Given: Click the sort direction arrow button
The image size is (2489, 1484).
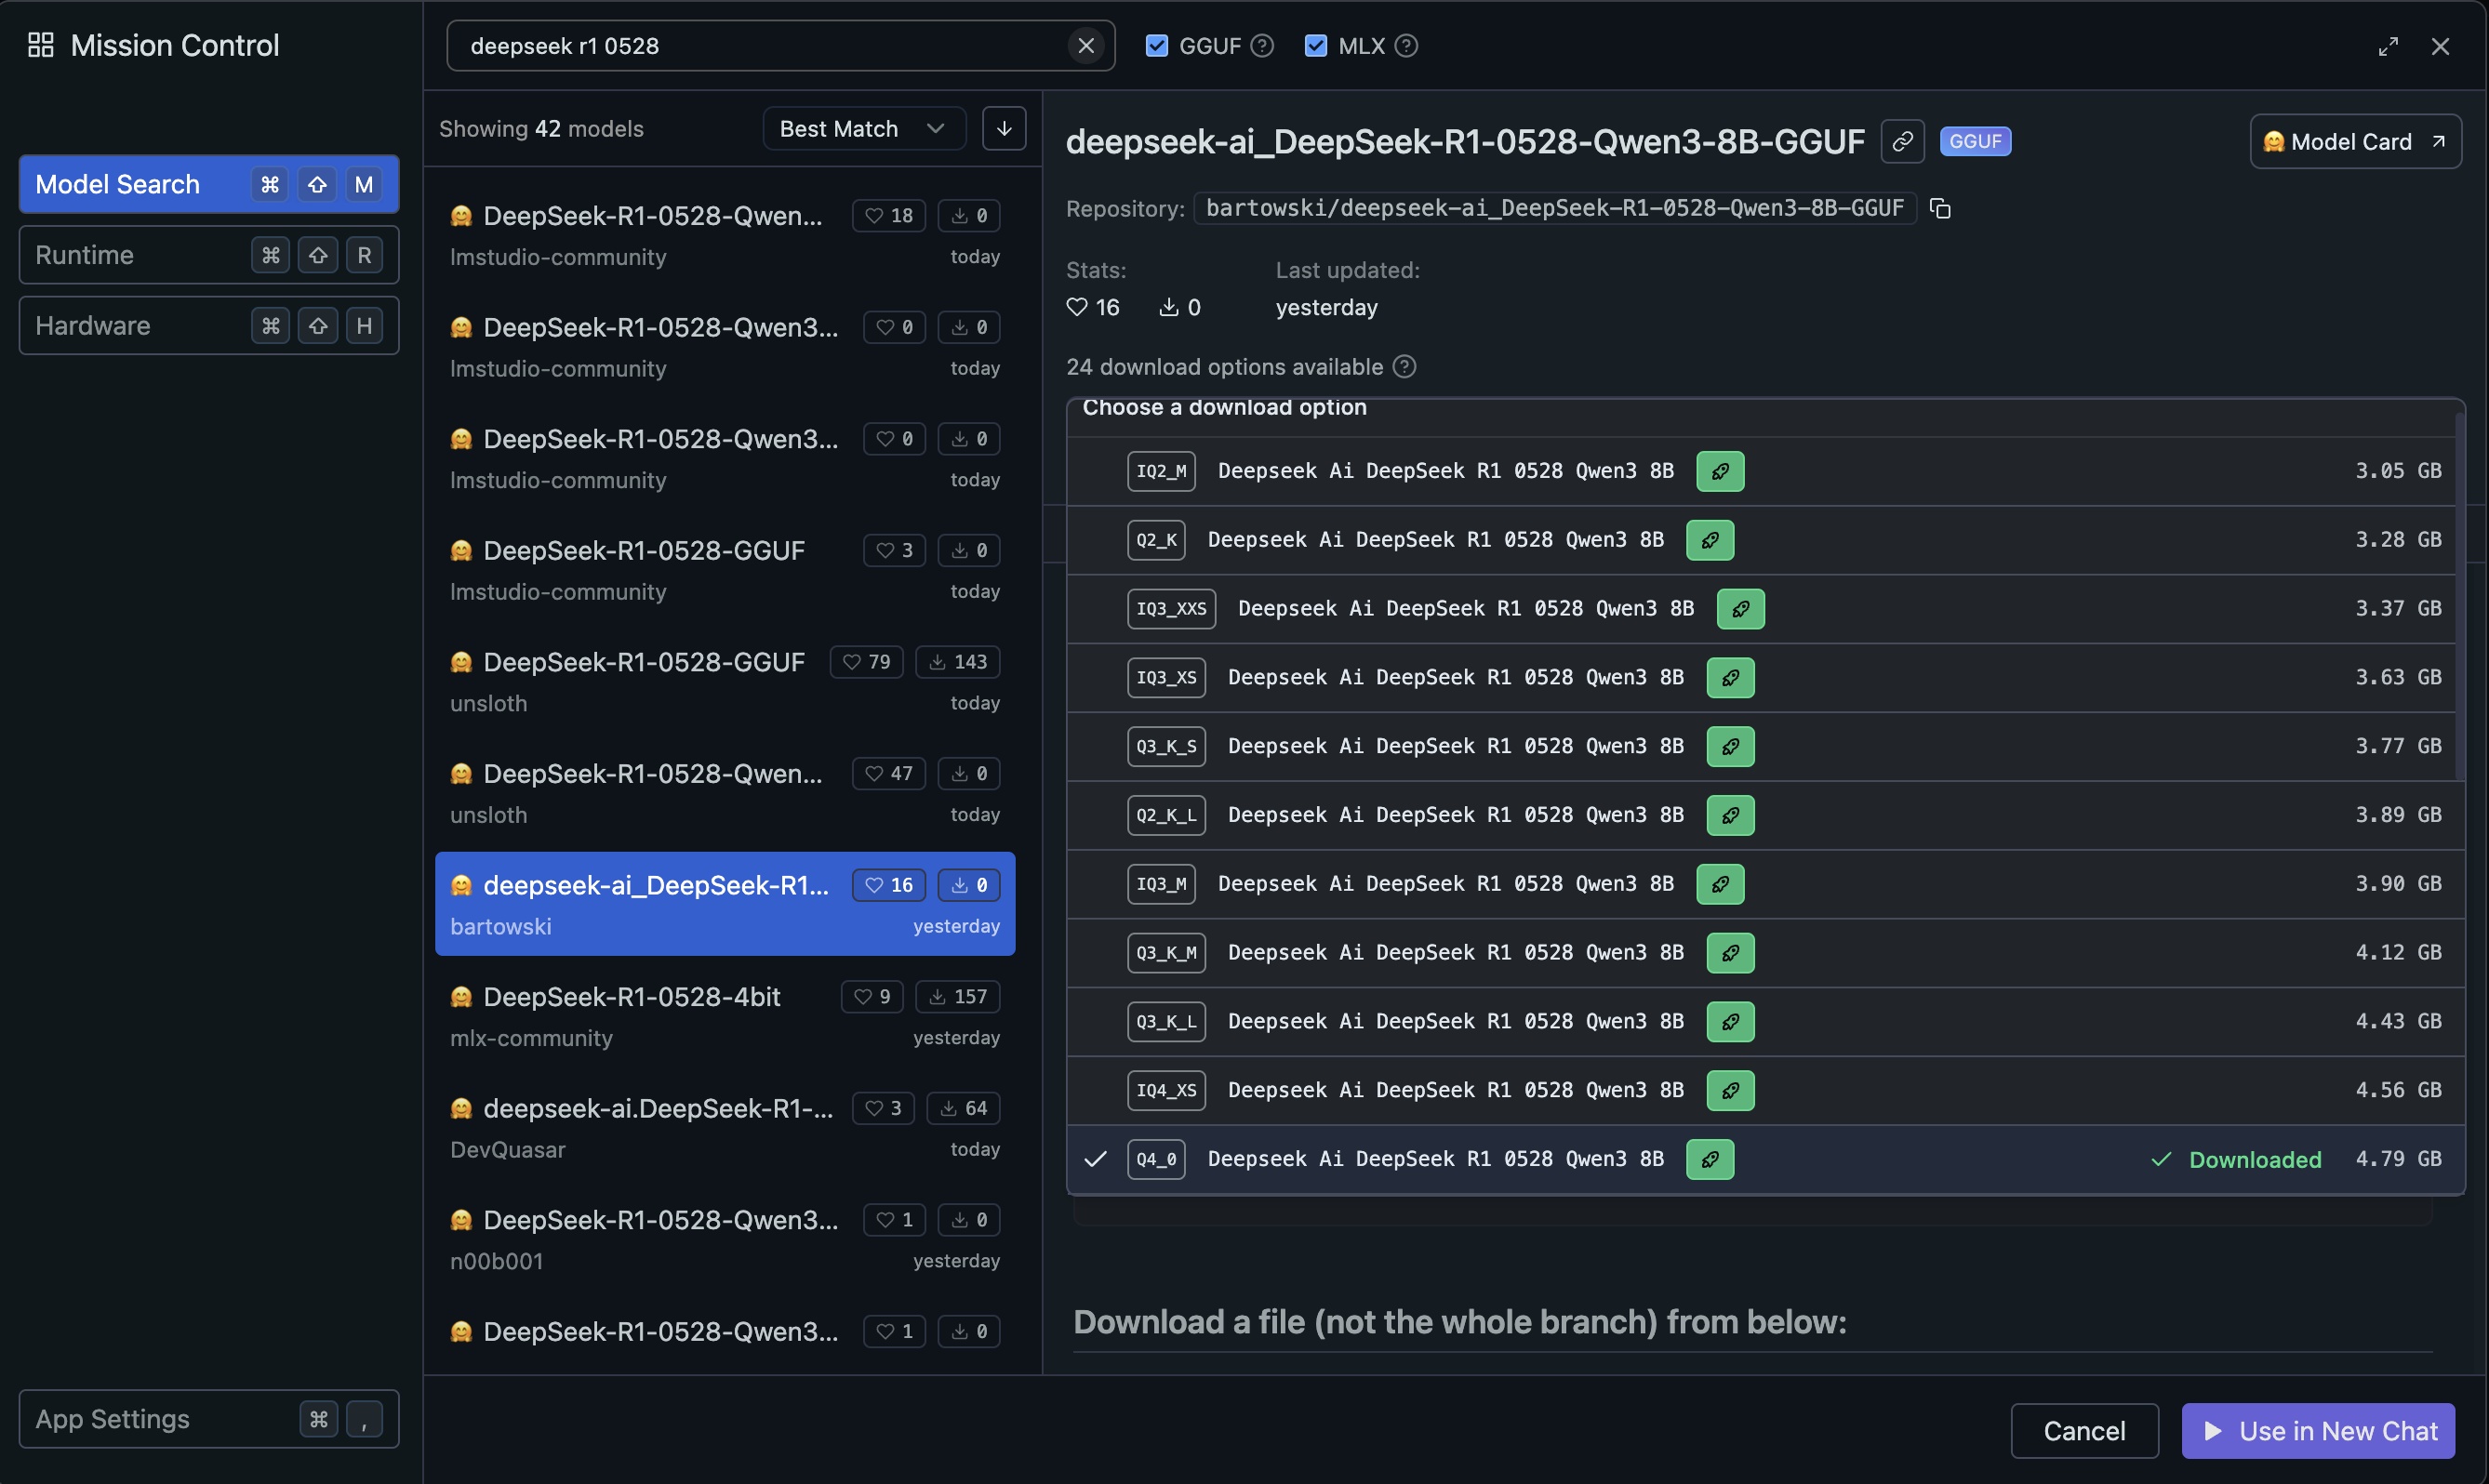Looking at the screenshot, I should (1004, 129).
